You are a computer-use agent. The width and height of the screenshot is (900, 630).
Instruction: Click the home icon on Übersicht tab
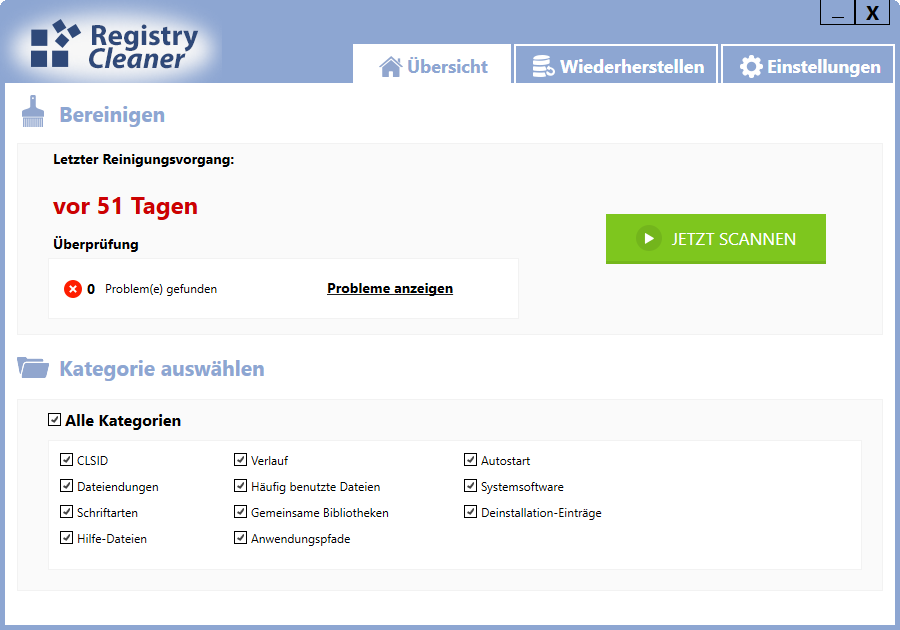click(x=391, y=67)
